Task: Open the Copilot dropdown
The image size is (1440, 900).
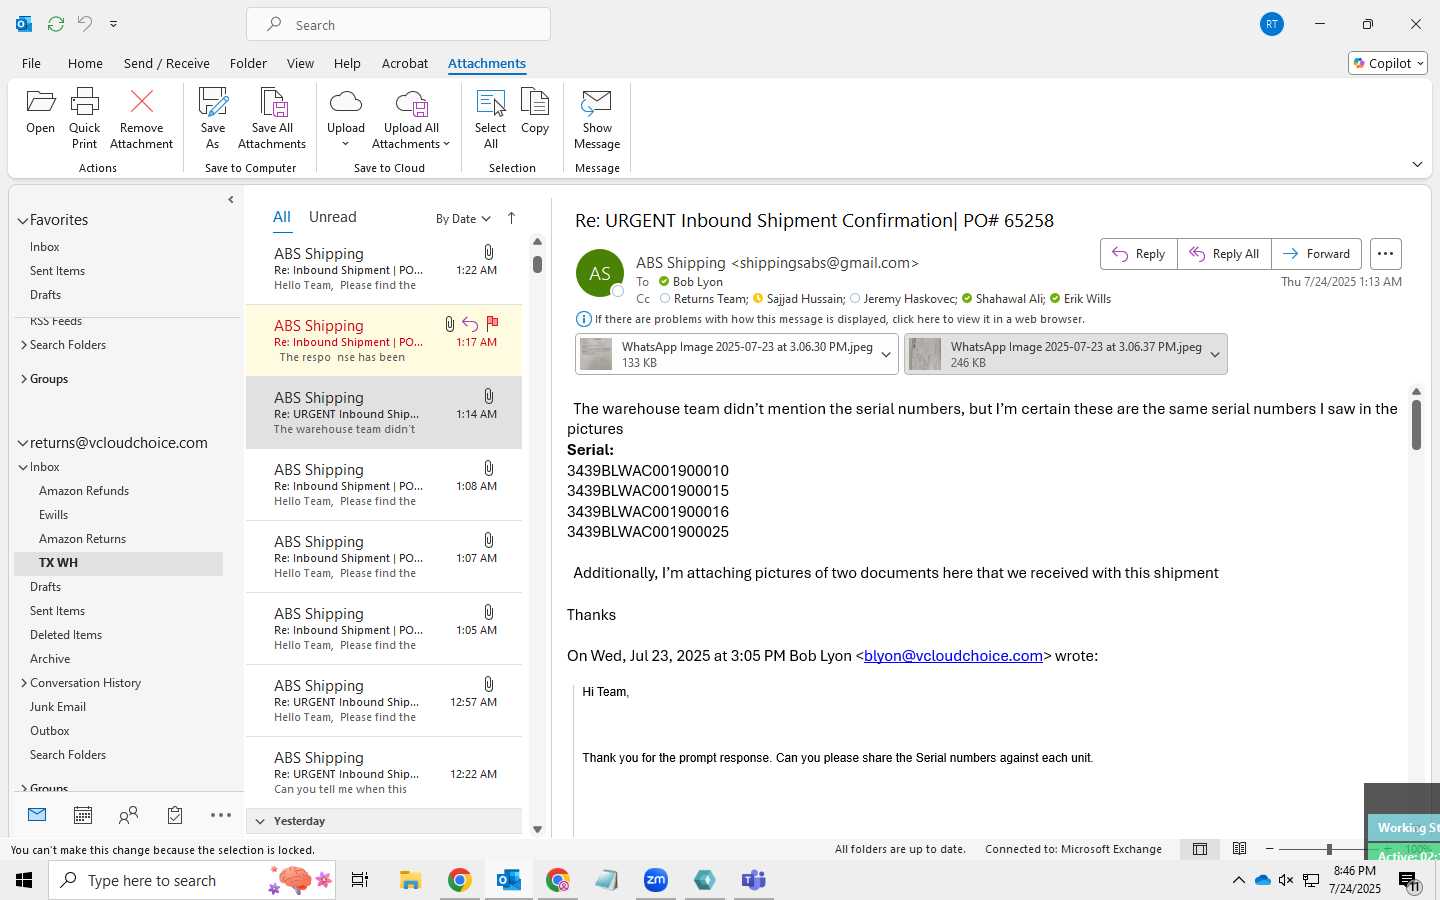Action: 1388,63
